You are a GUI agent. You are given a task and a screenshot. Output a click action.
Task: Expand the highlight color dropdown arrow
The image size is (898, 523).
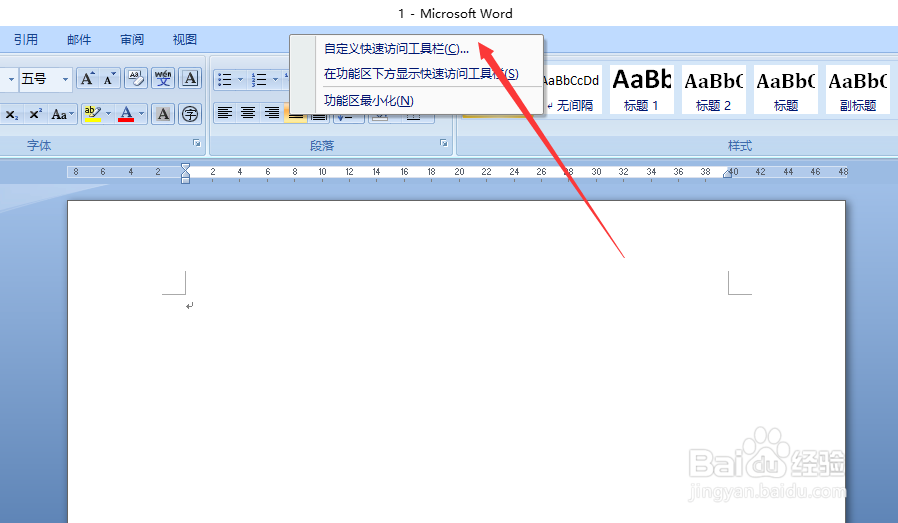click(108, 114)
